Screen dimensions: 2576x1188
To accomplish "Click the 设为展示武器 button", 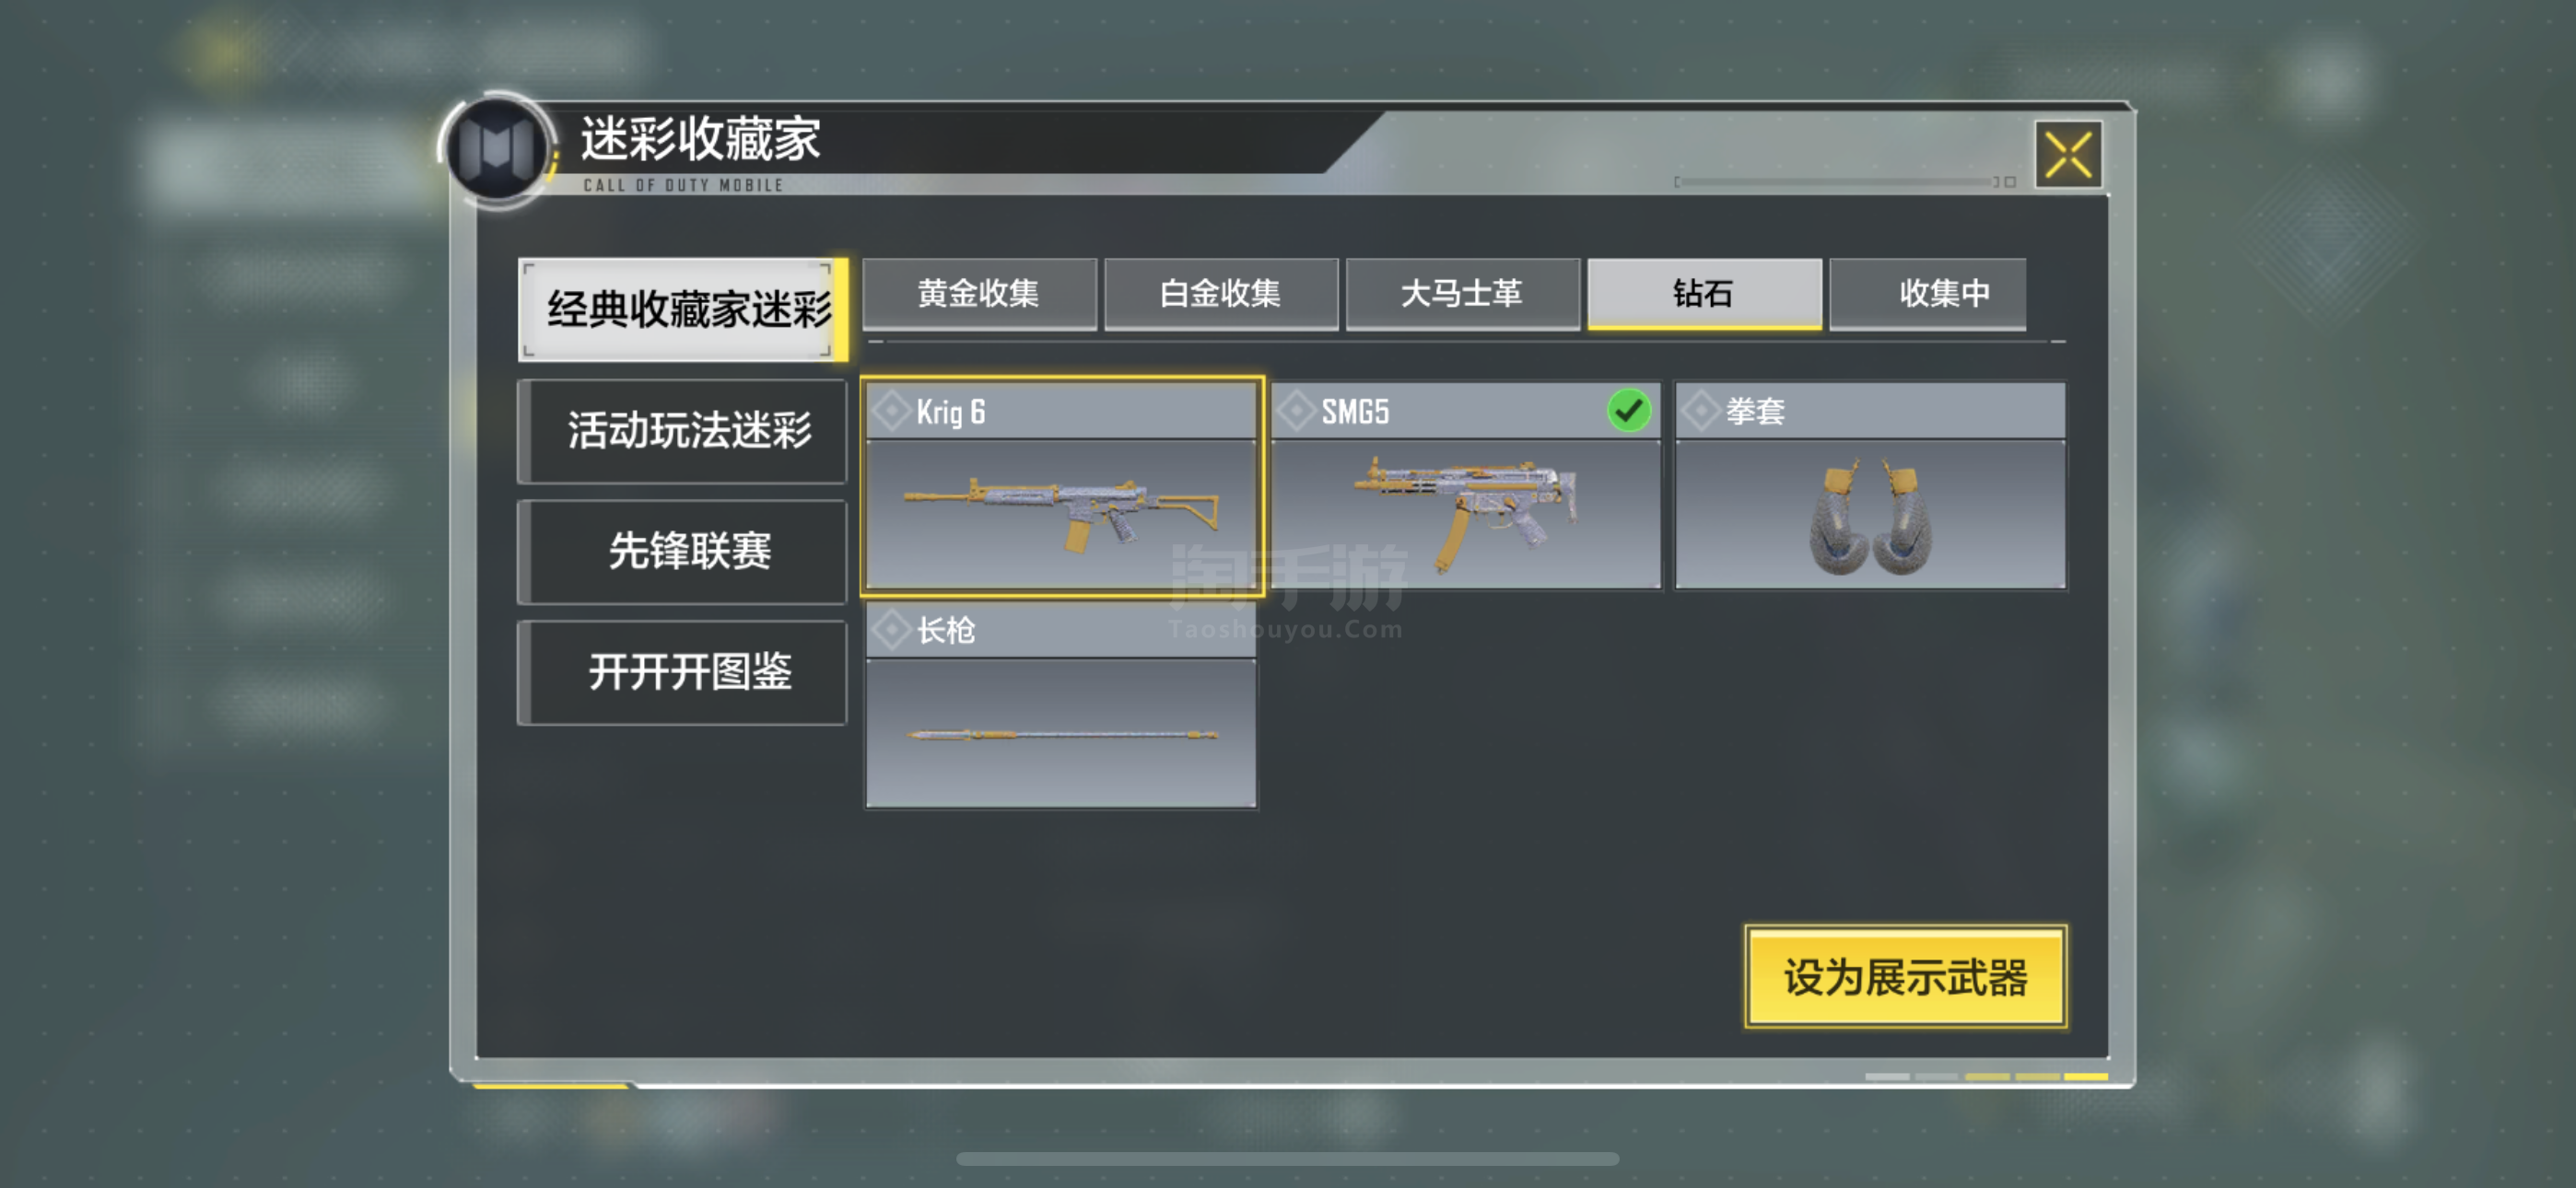I will pos(1906,977).
